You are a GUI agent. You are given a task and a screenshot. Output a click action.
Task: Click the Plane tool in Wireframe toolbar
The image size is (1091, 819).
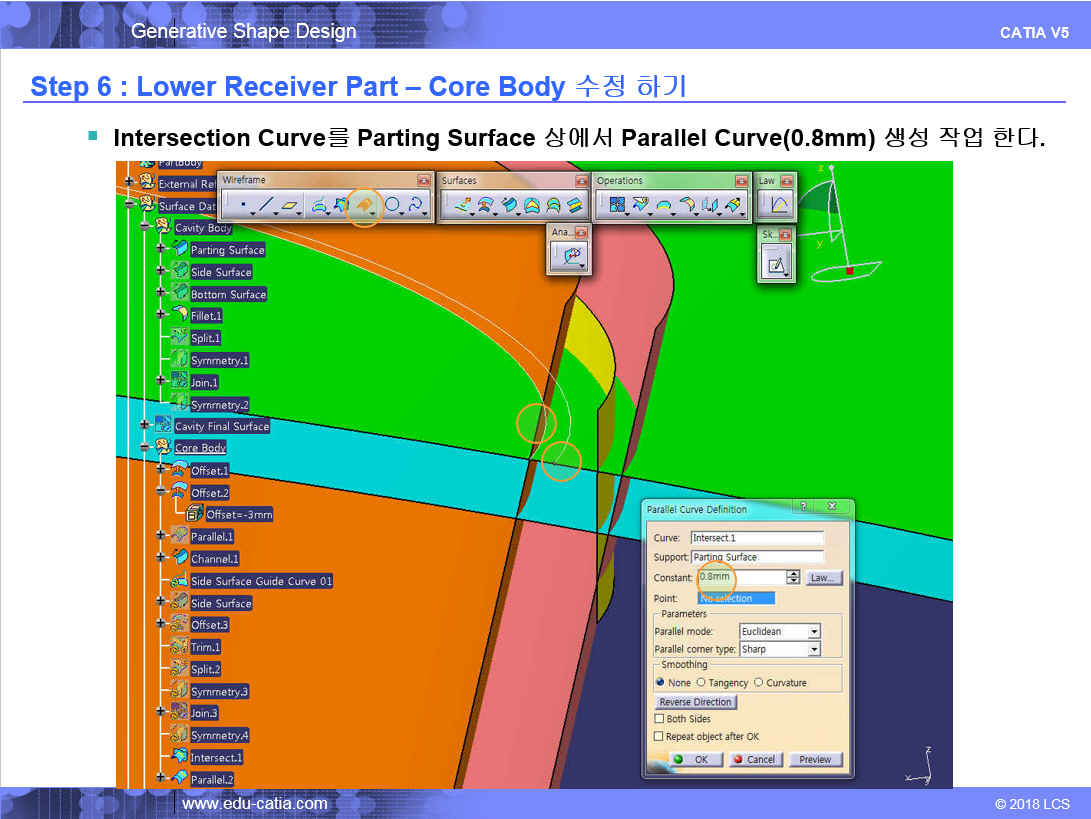coord(290,205)
